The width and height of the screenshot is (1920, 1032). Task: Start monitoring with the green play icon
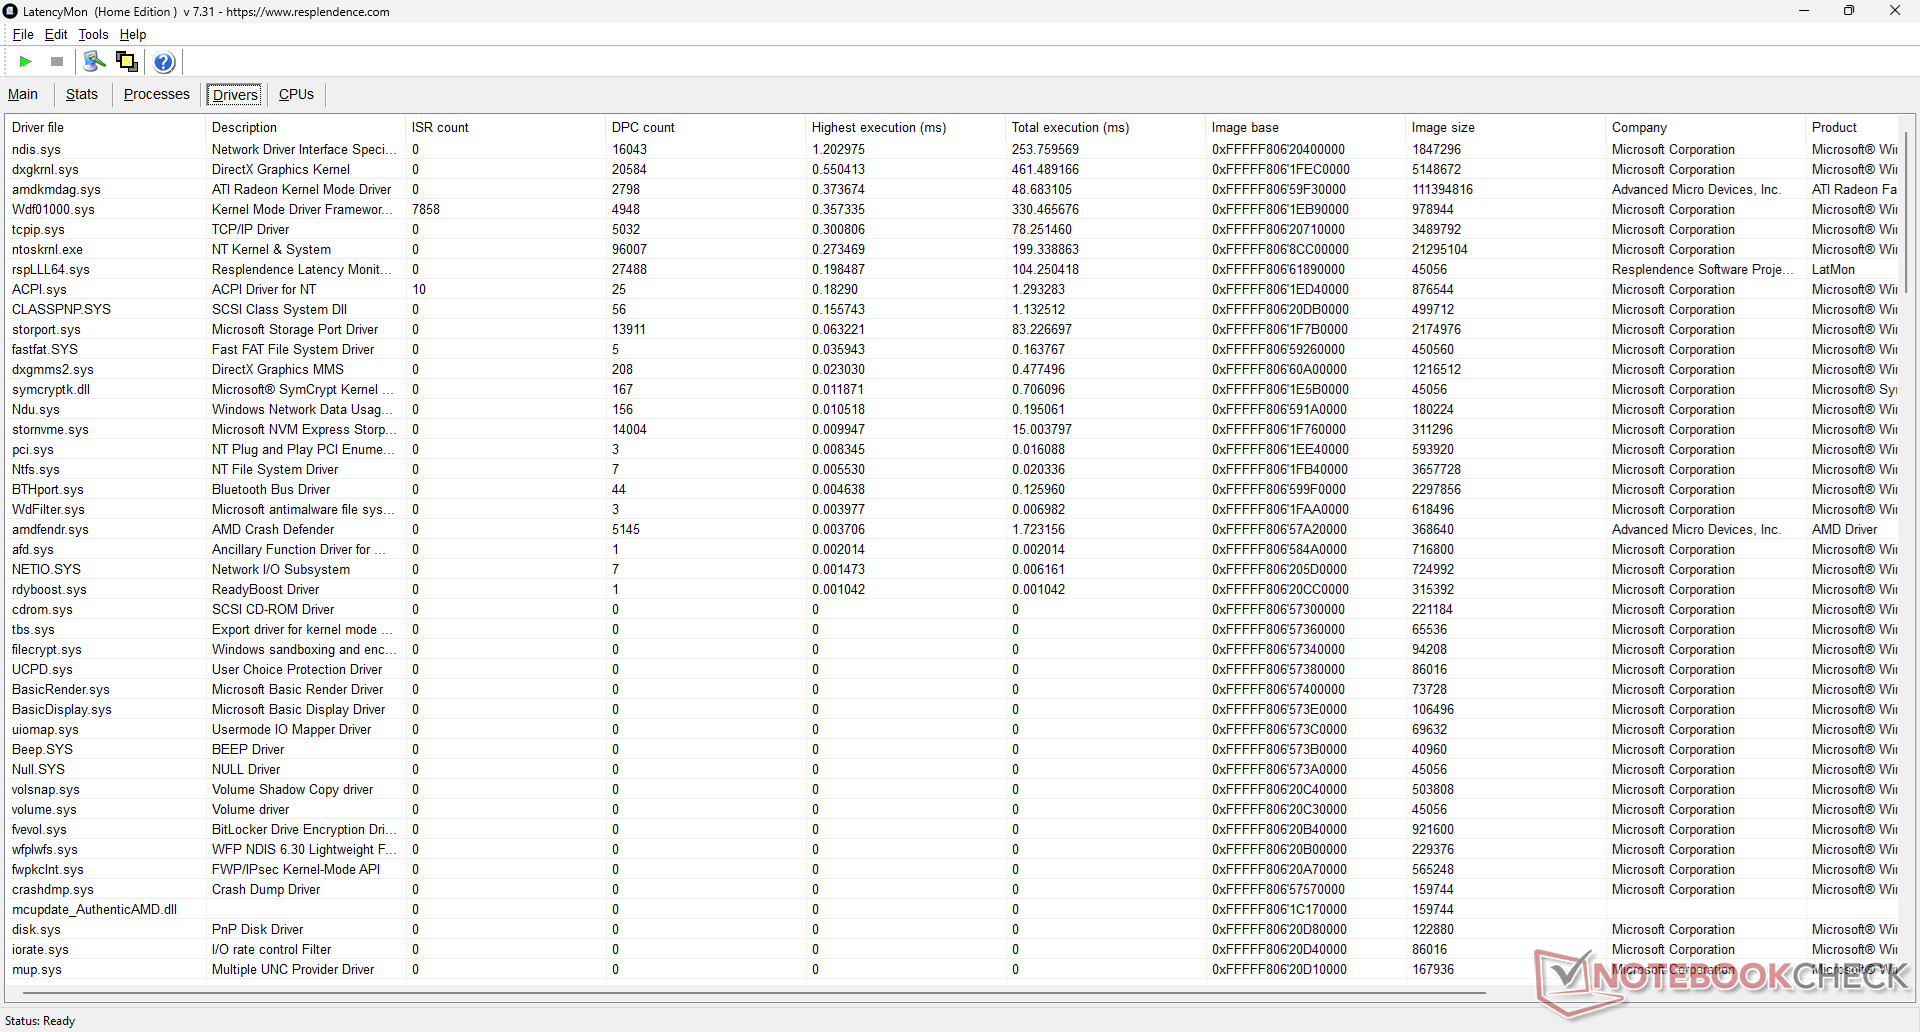coord(26,62)
